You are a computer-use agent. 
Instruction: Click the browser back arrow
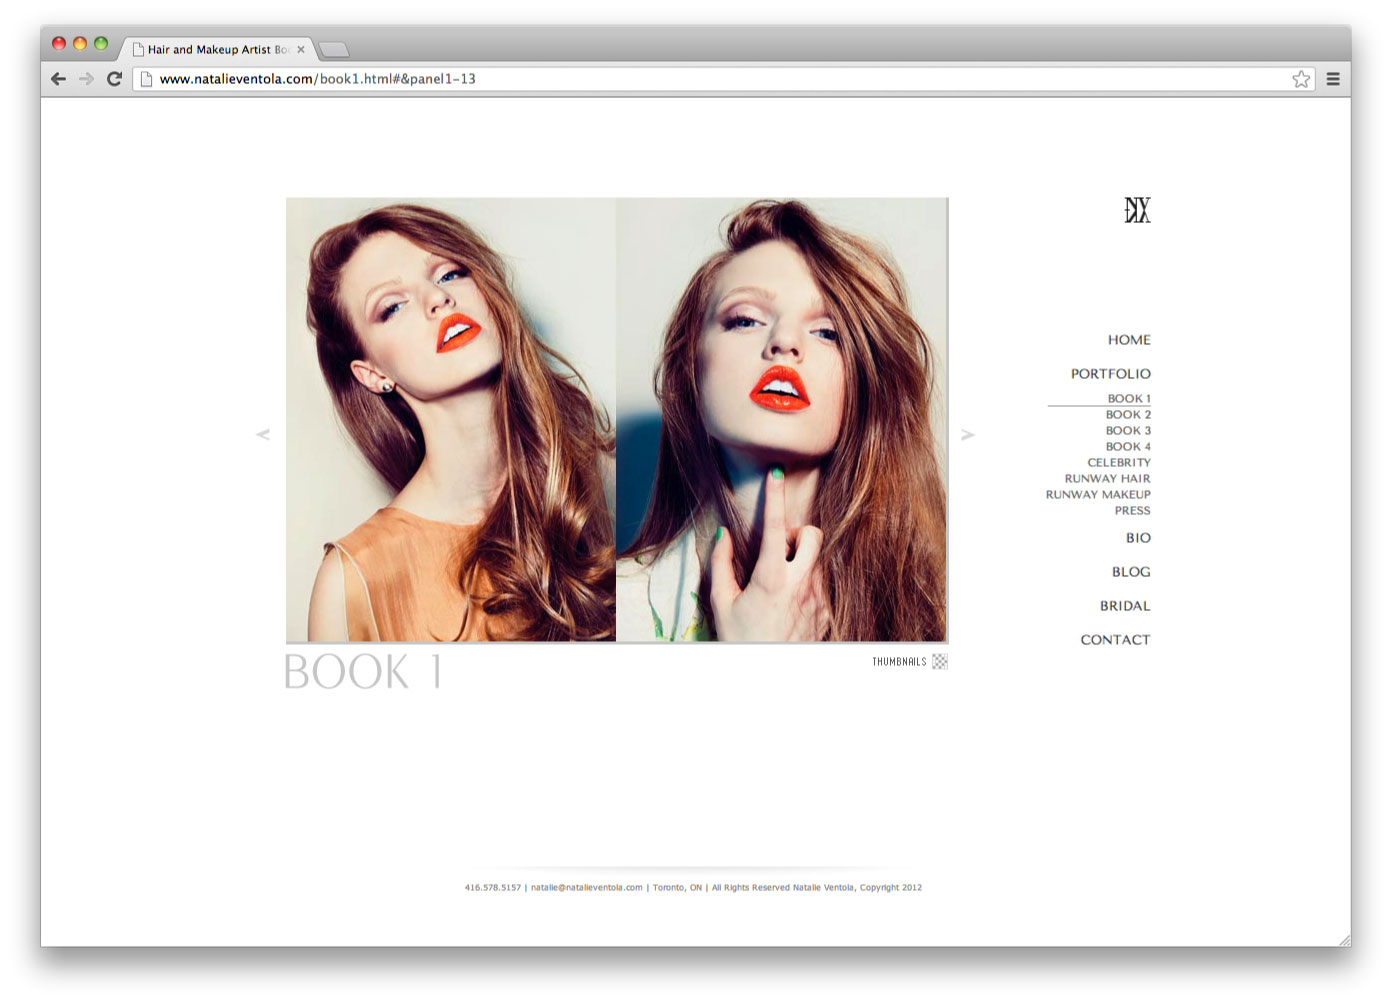click(x=58, y=79)
